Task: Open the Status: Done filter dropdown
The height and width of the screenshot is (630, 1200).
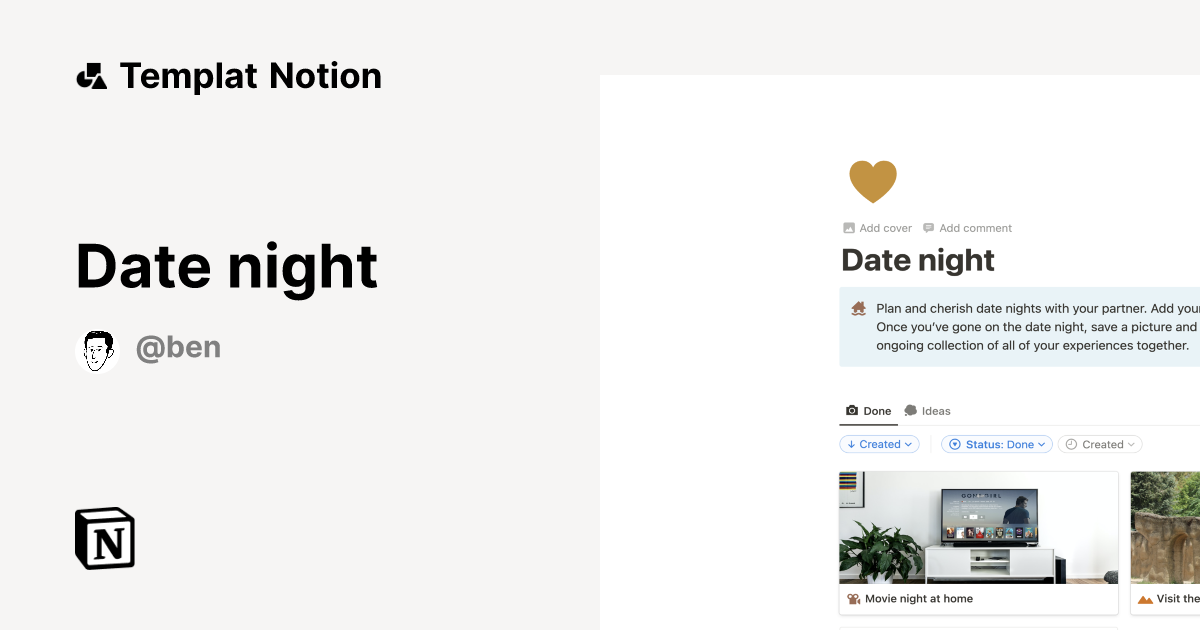Action: tap(996, 444)
